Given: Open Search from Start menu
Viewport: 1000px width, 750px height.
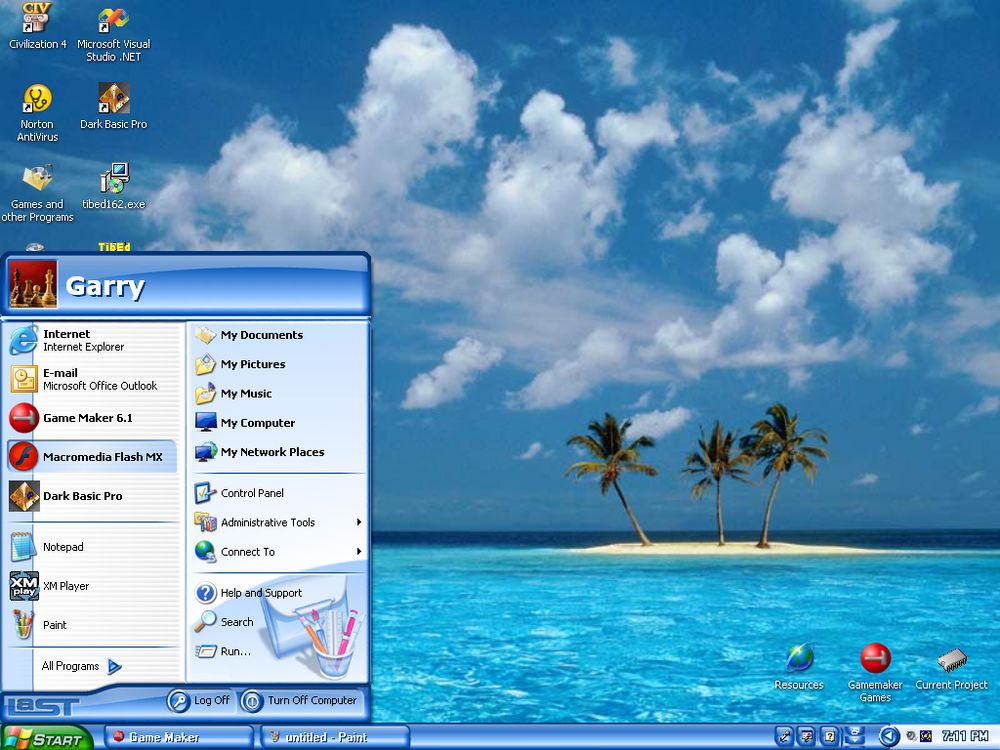Looking at the screenshot, I should click(x=278, y=622).
